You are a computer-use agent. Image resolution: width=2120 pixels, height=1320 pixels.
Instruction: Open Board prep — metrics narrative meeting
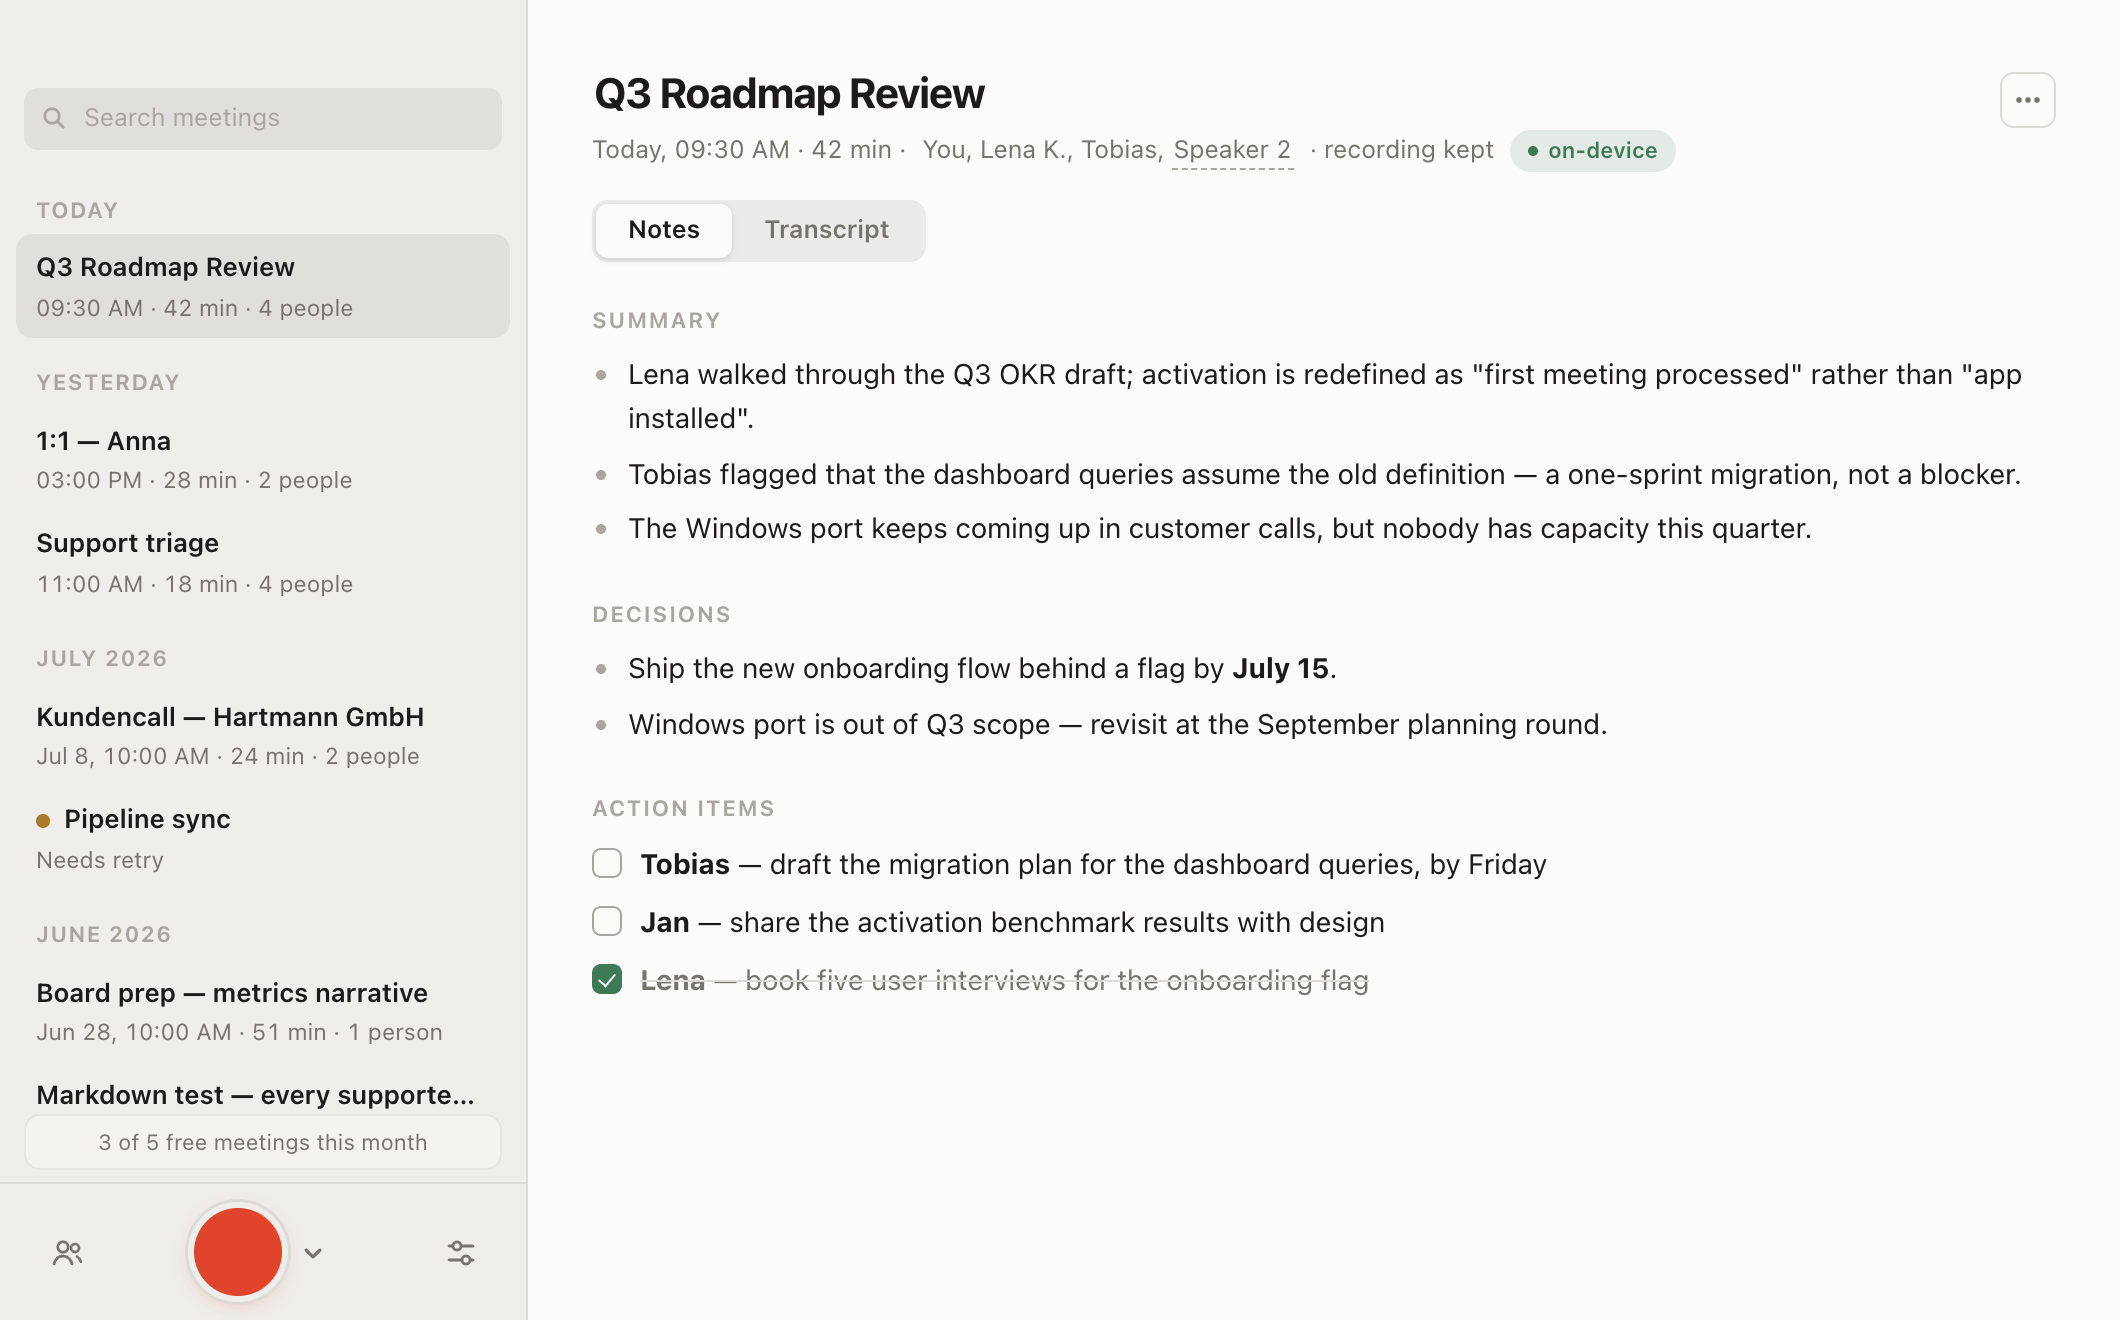point(263,1011)
